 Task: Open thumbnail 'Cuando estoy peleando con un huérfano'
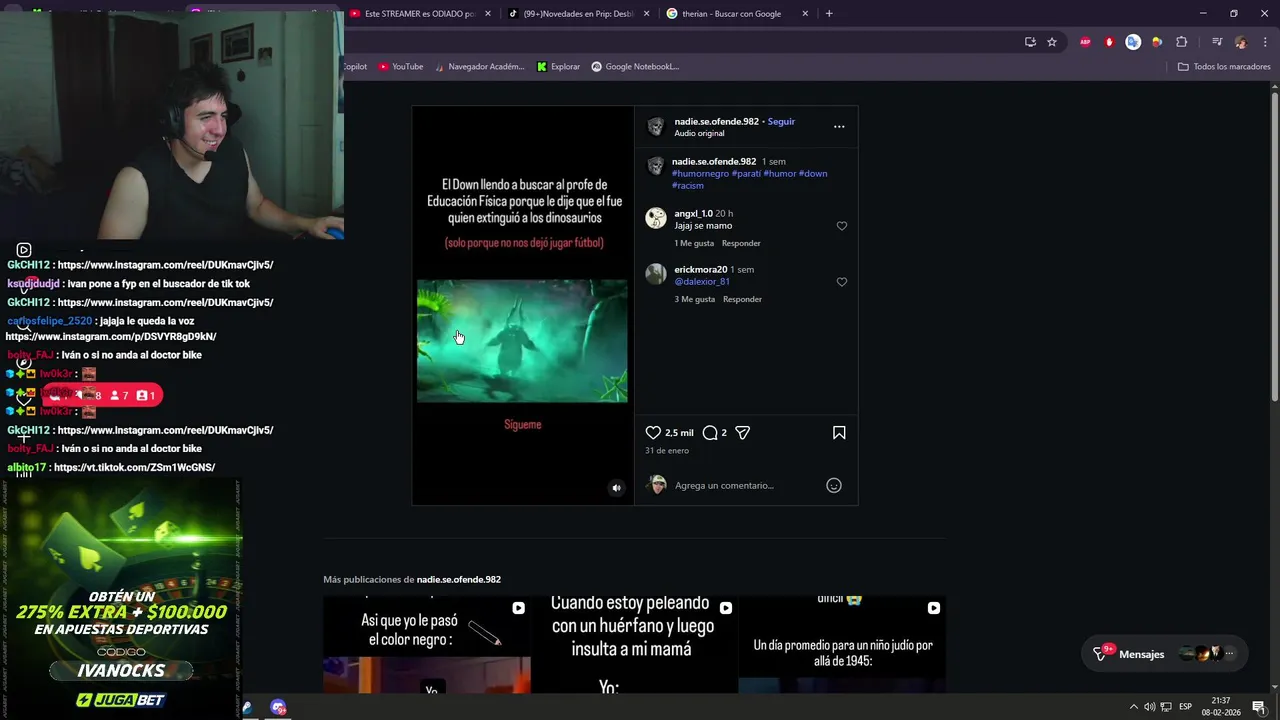tap(634, 645)
